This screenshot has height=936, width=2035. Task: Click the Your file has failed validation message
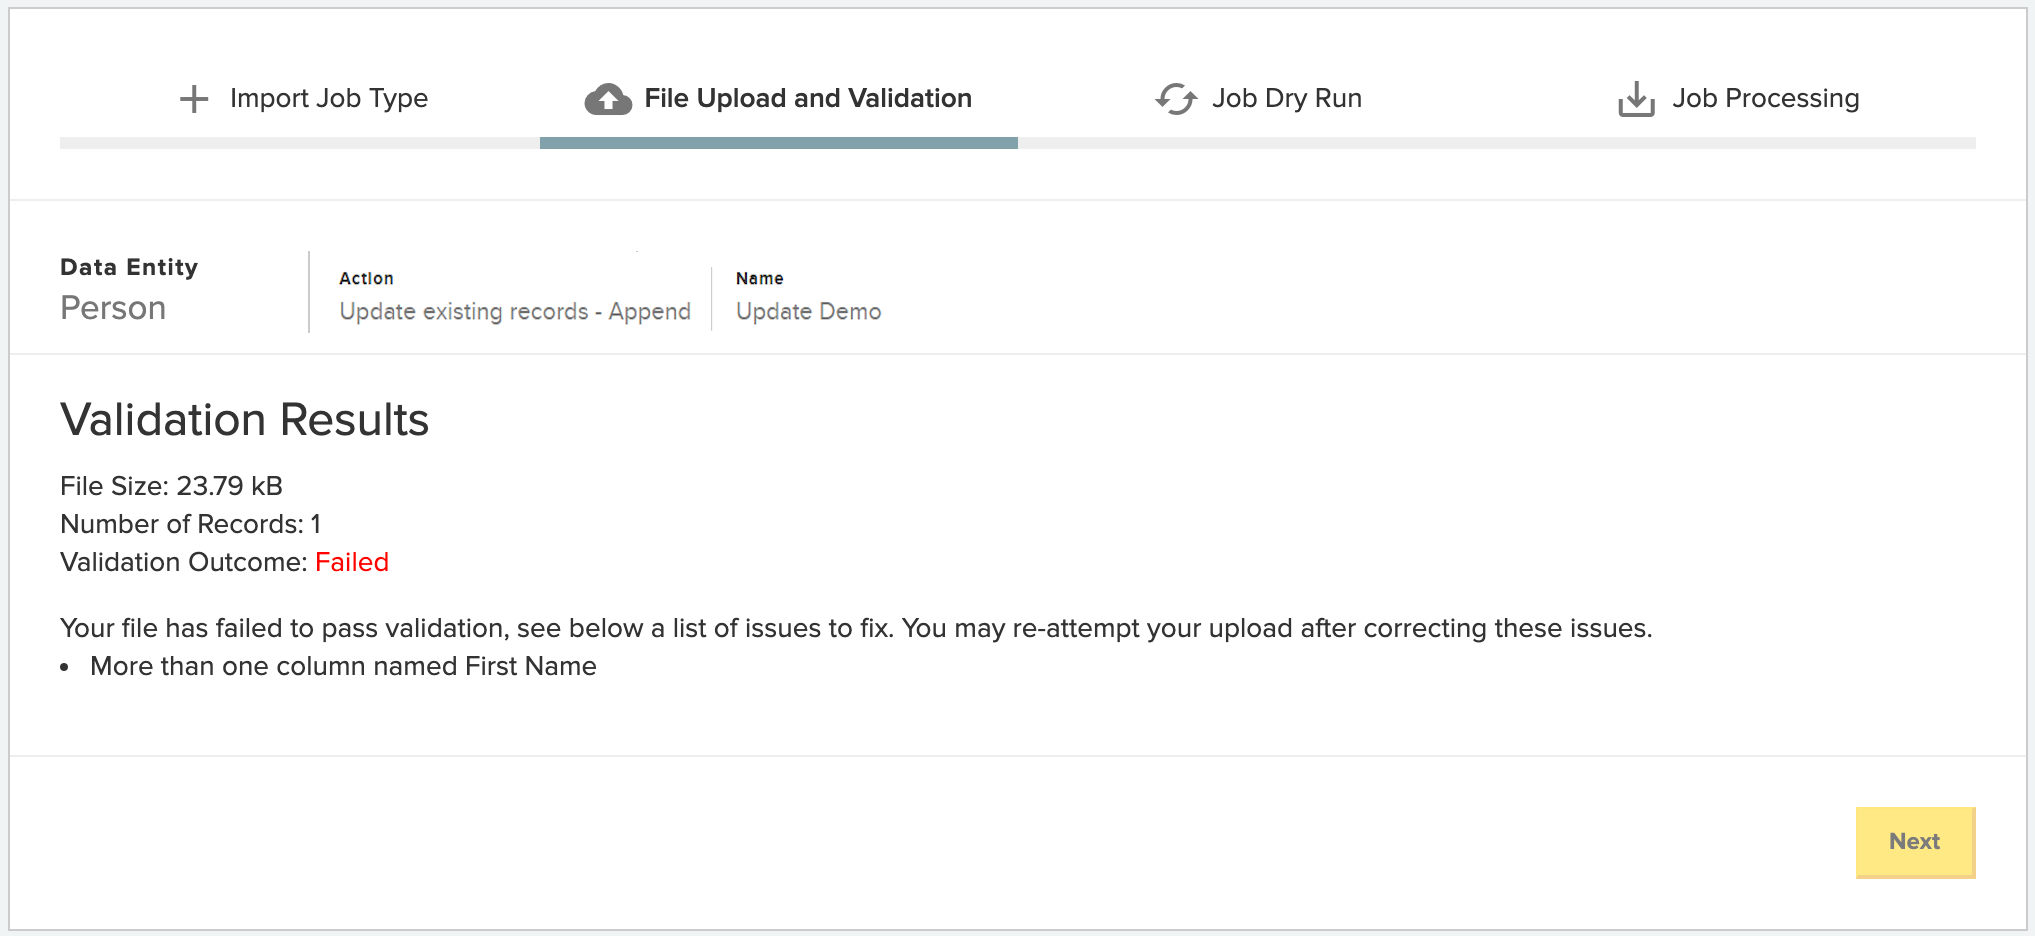856,628
